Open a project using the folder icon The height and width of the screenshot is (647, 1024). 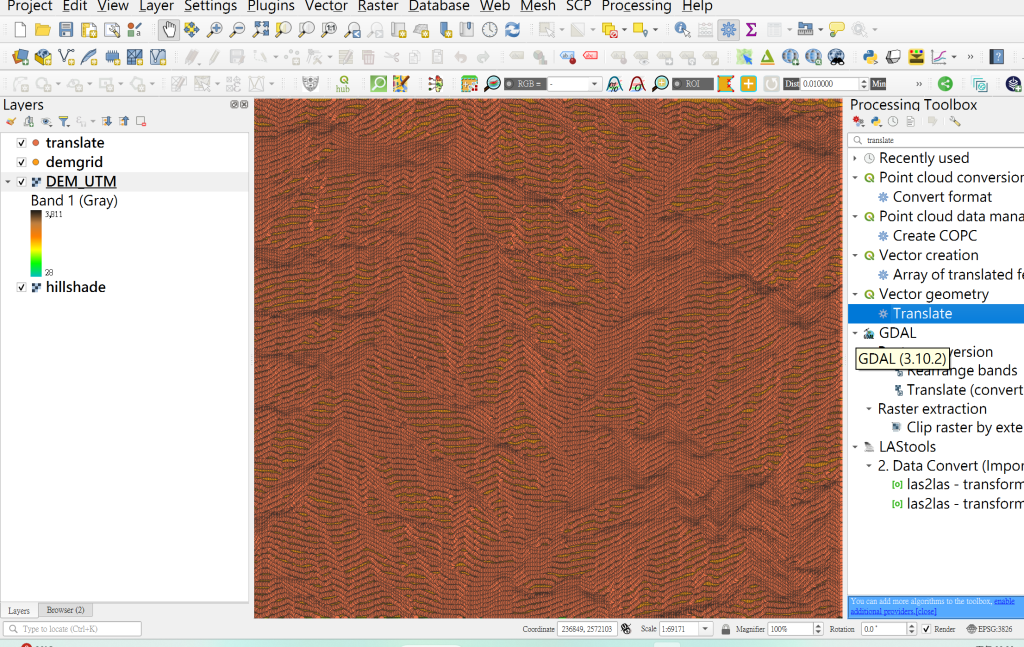(x=42, y=29)
